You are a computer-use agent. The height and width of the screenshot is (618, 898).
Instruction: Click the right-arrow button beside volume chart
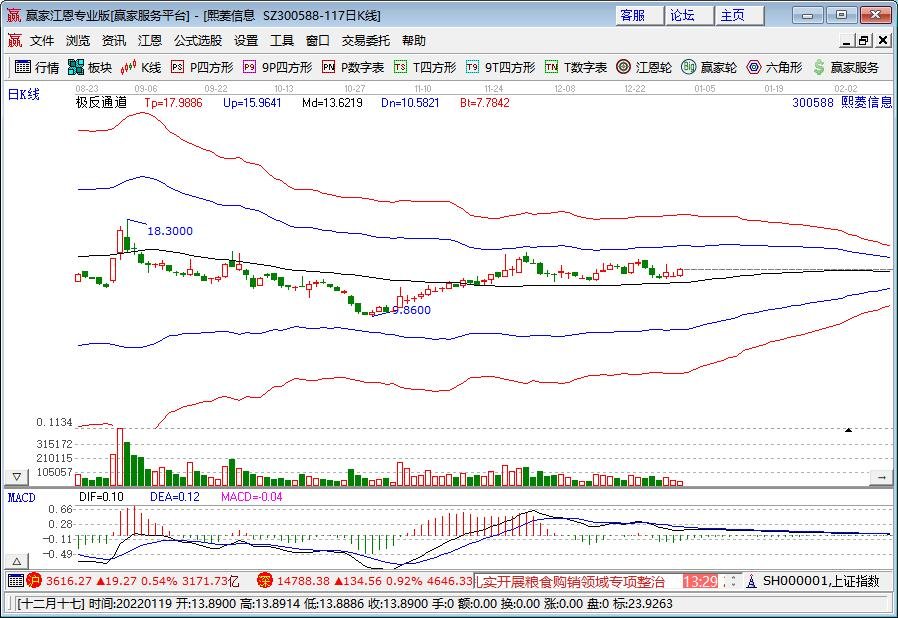click(x=881, y=477)
